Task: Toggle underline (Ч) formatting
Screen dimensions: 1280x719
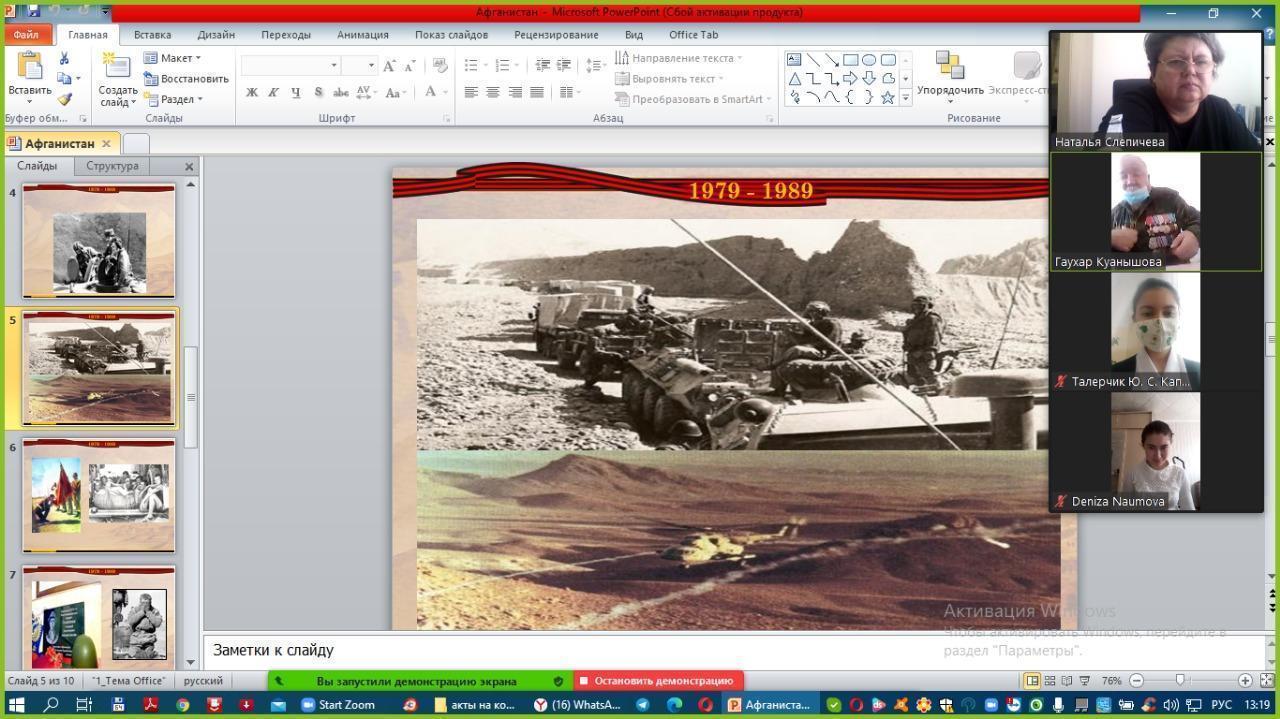Action: coord(295,92)
